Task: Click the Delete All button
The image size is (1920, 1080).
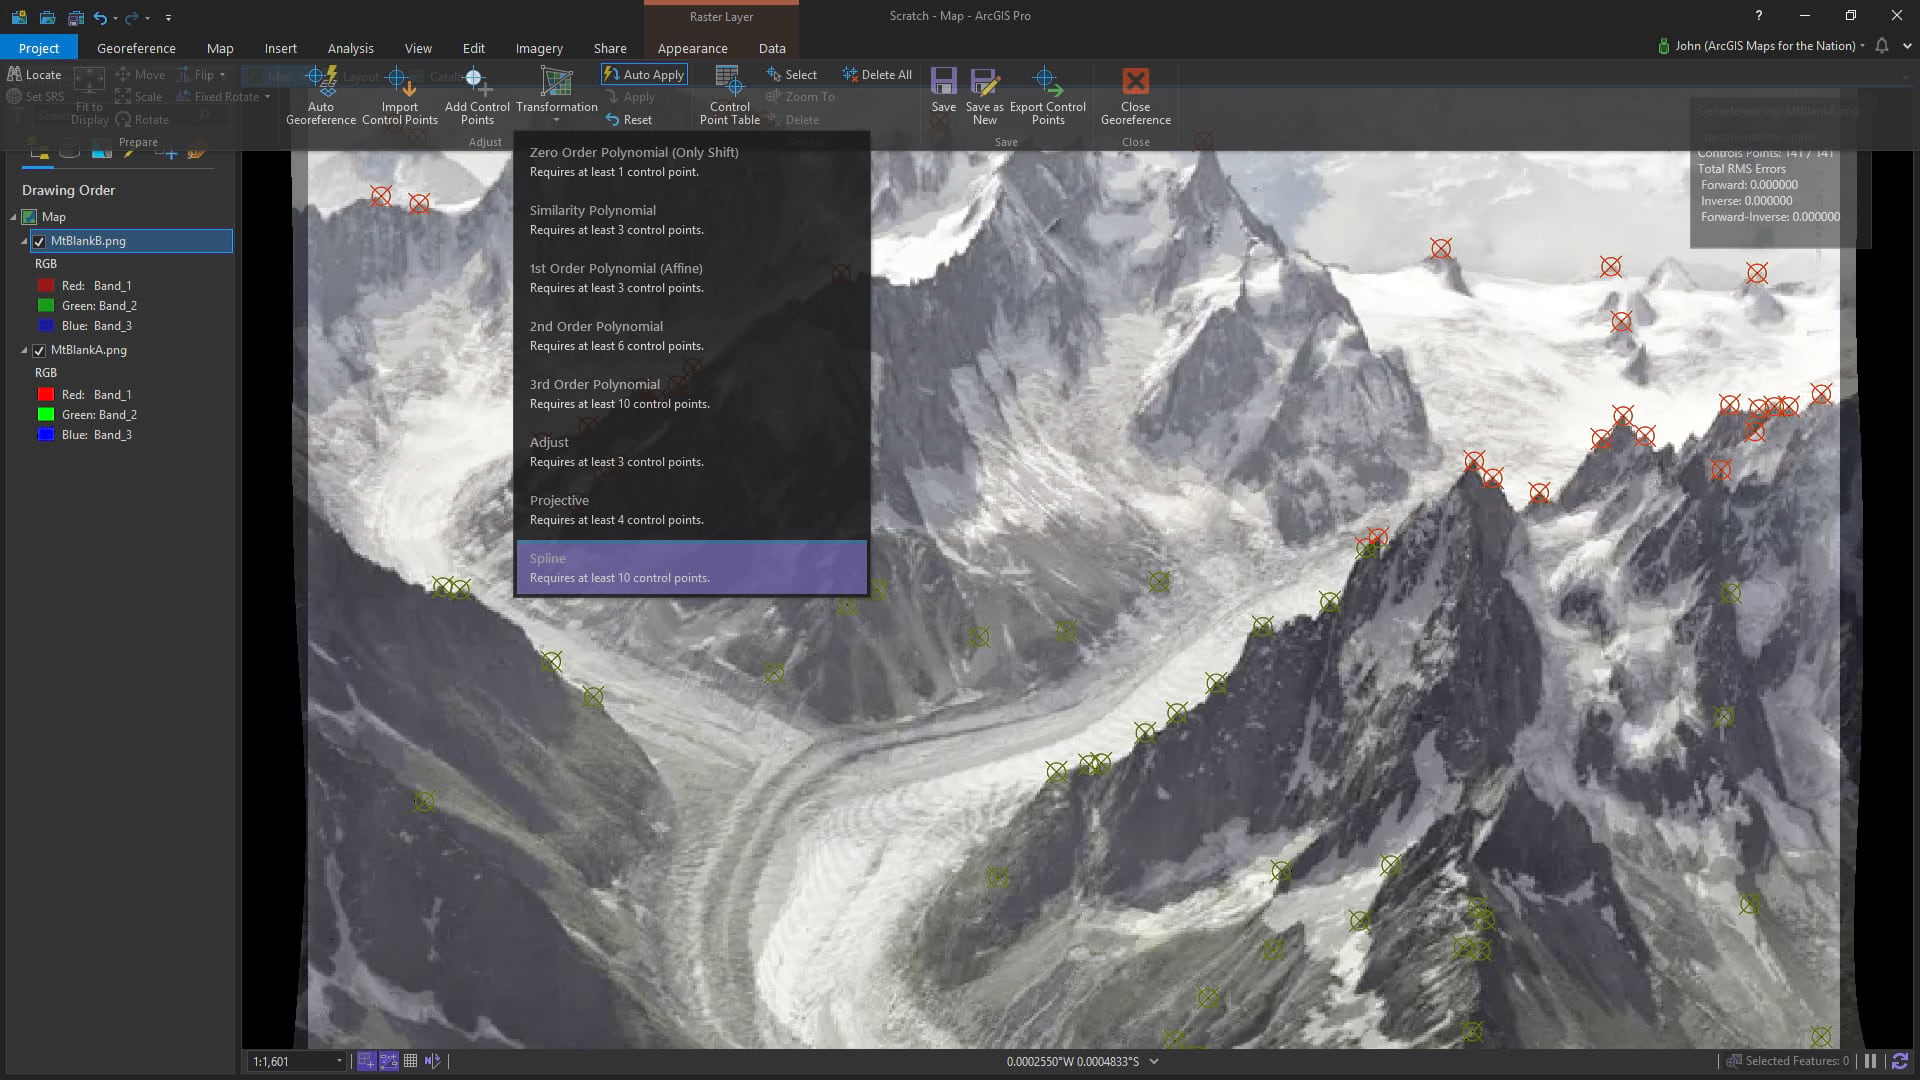Action: click(877, 74)
